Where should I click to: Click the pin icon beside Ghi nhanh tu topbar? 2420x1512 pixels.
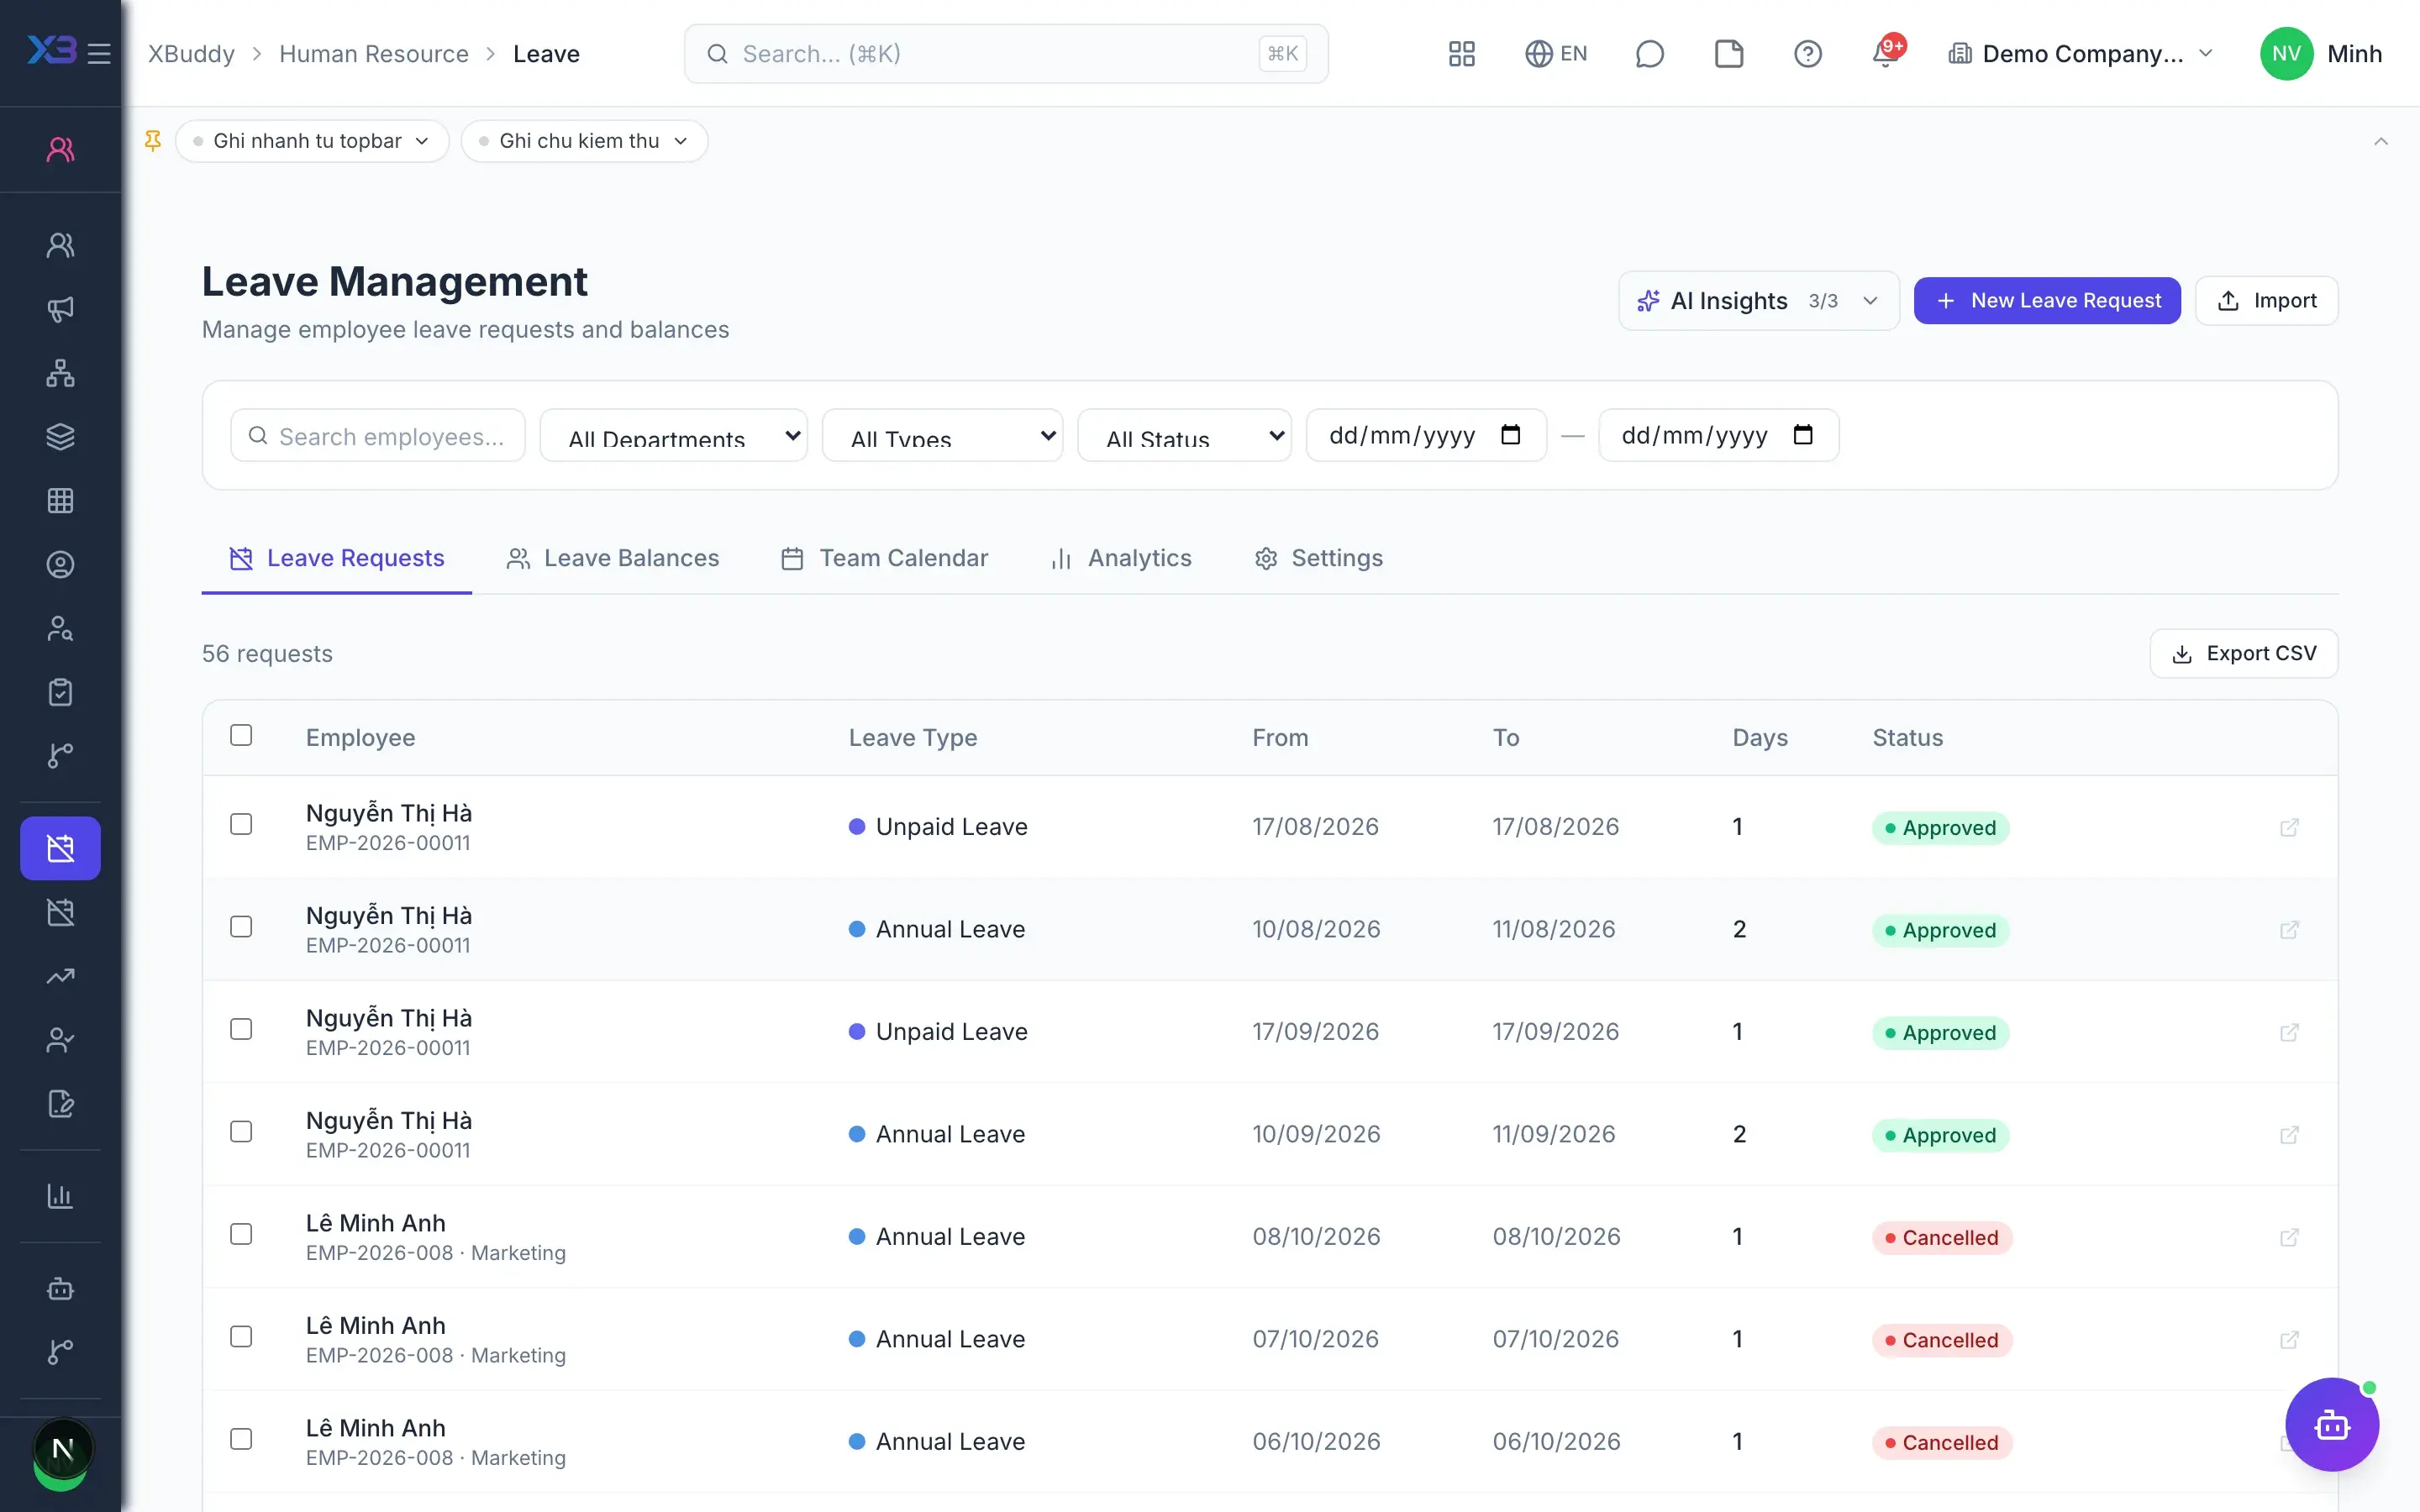point(153,141)
